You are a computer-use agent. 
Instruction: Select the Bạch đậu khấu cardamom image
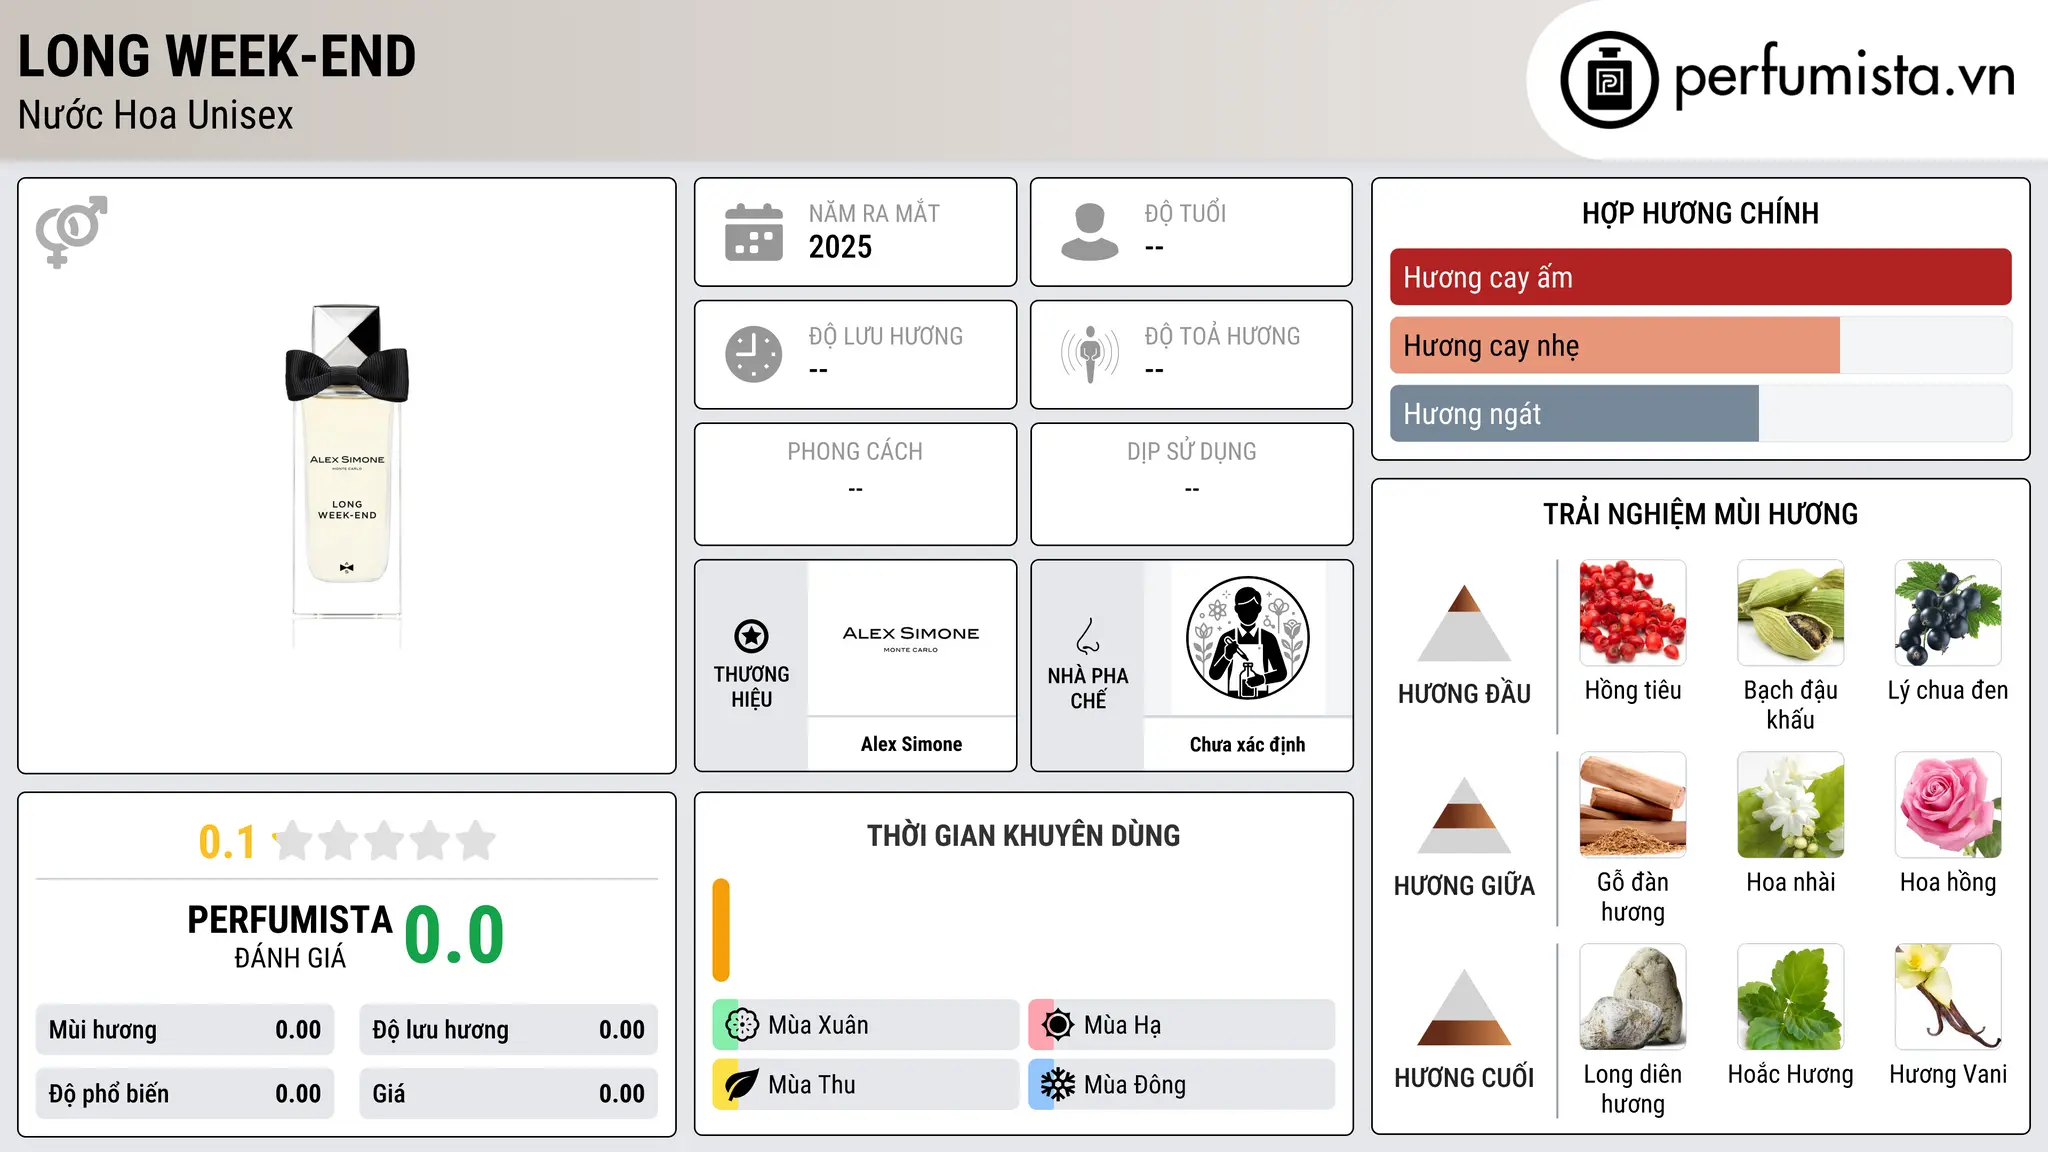click(1791, 613)
